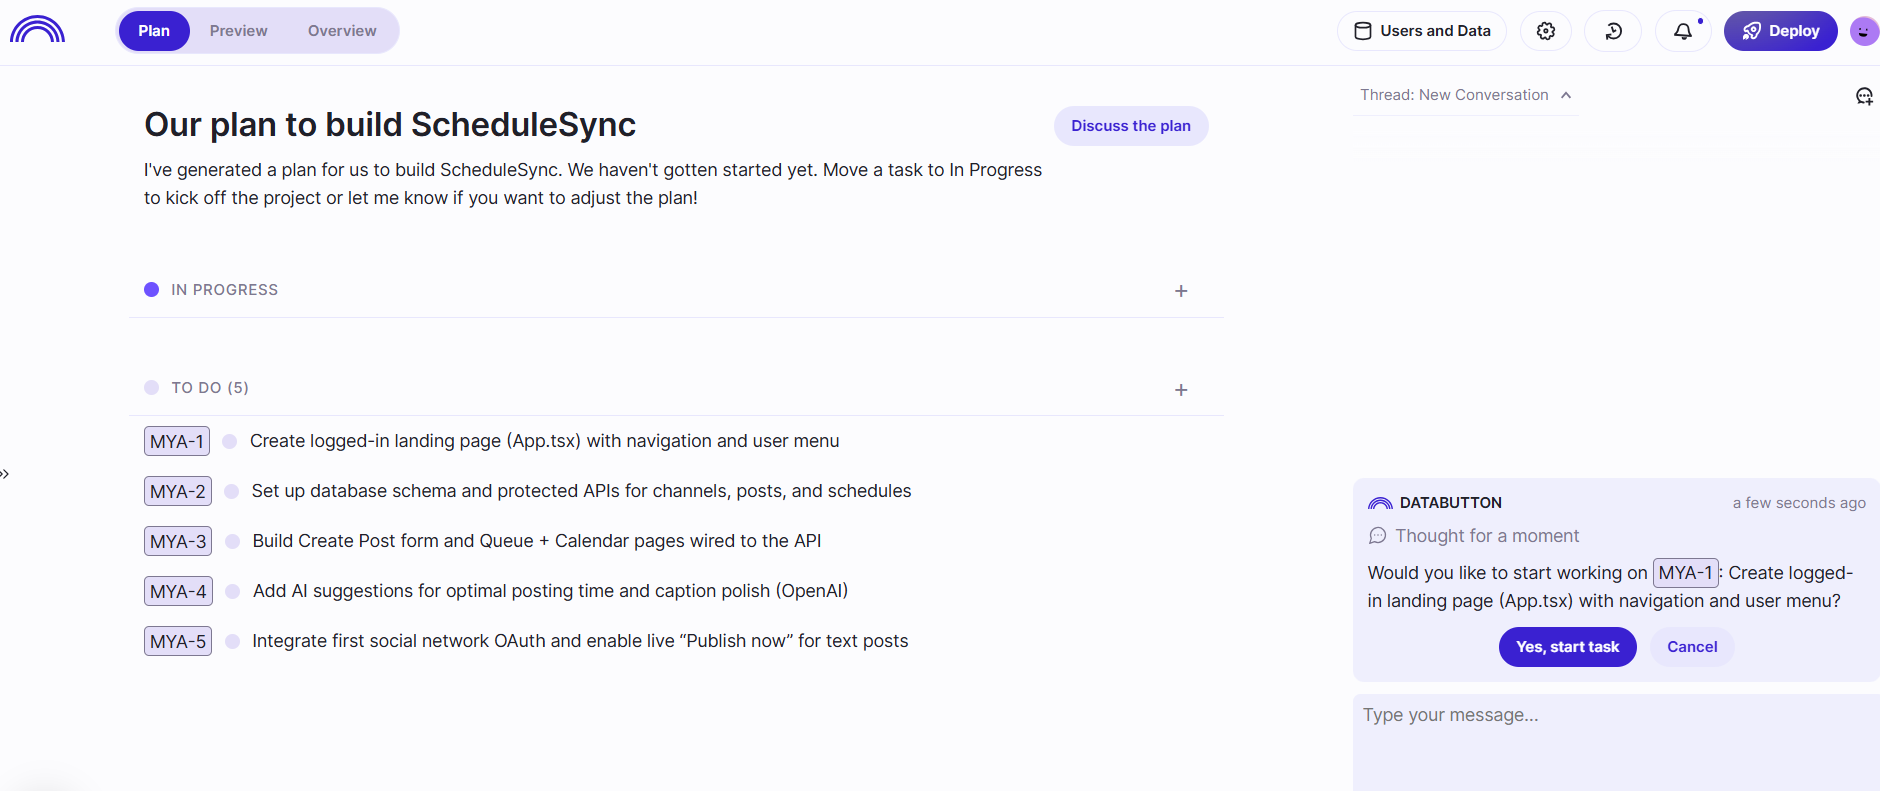Click Our plan to build ScheduleSync heading
1880x791 pixels.
pyautogui.click(x=390, y=125)
